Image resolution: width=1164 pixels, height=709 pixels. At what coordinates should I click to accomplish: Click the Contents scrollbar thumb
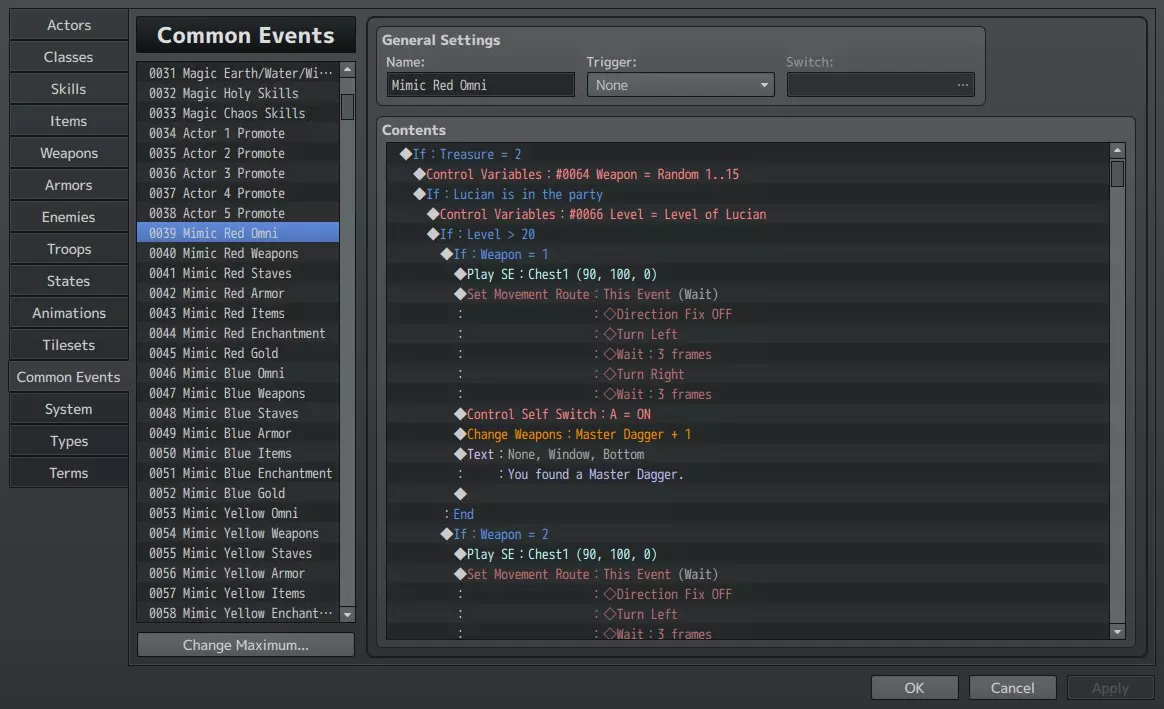click(1117, 174)
